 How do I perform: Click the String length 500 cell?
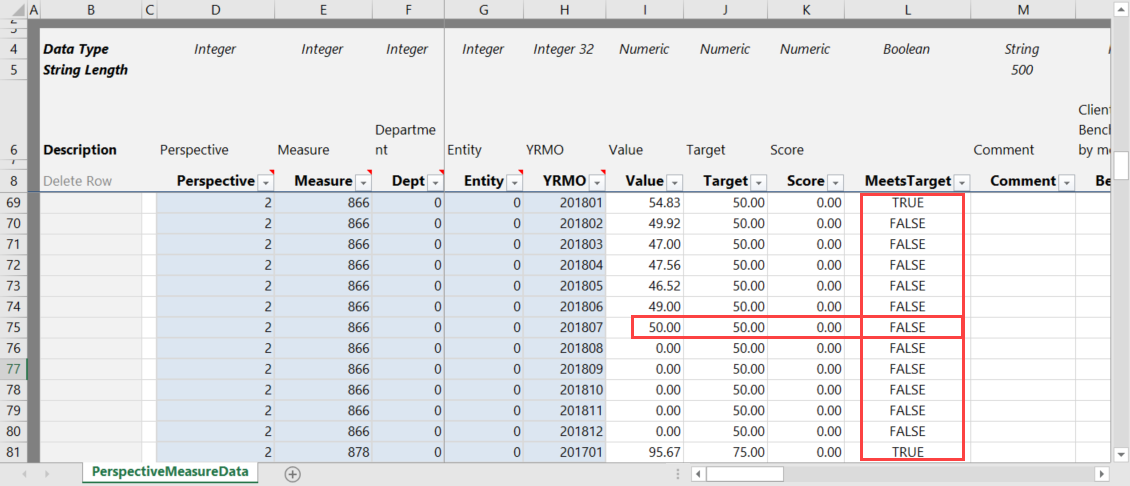(x=1022, y=71)
